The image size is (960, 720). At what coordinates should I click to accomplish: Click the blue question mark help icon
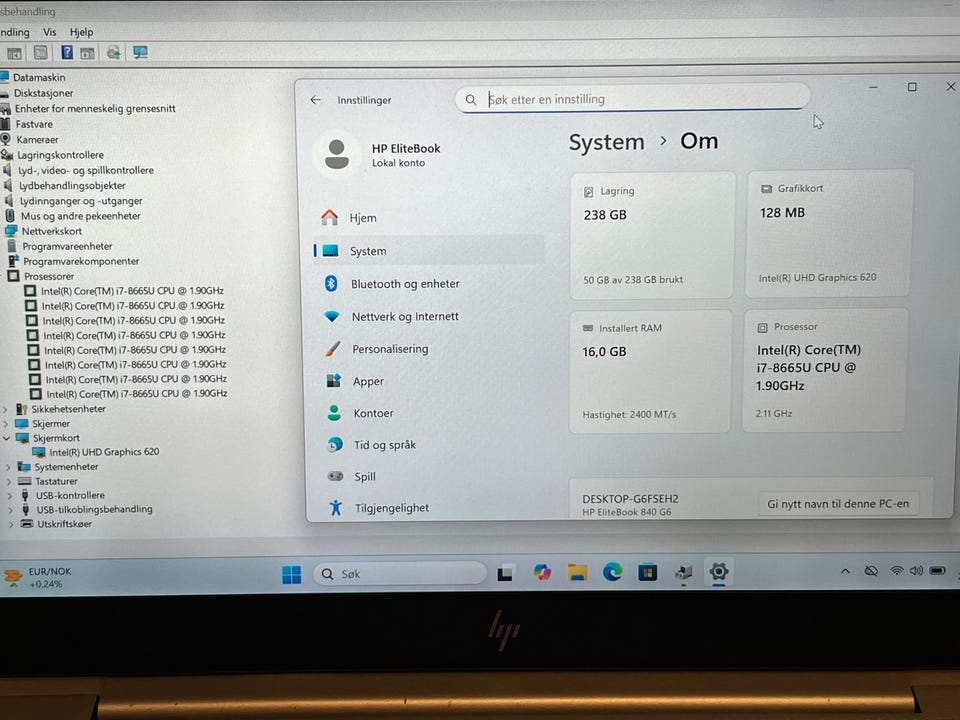[67, 53]
